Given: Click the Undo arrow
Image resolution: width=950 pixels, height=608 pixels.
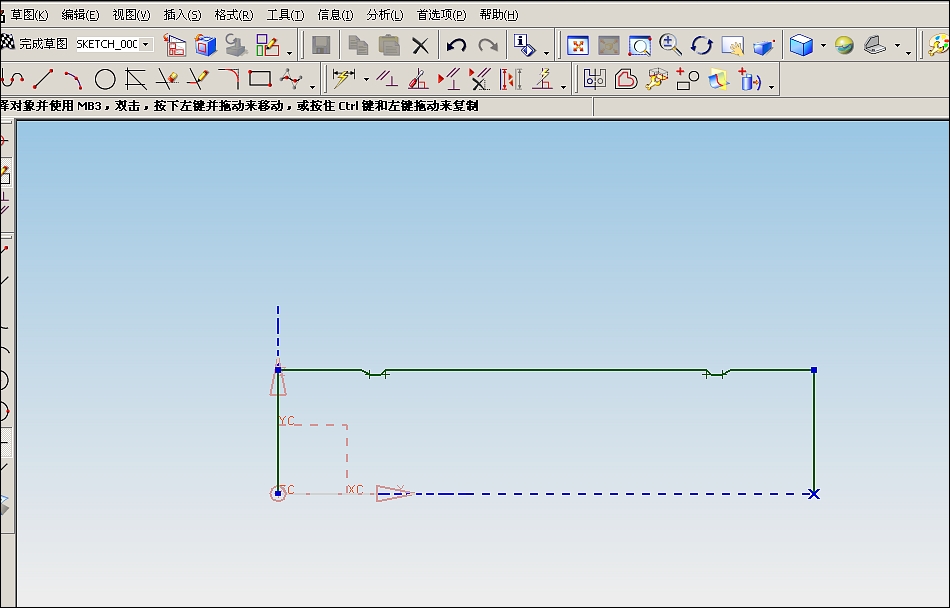Looking at the screenshot, I should [456, 45].
